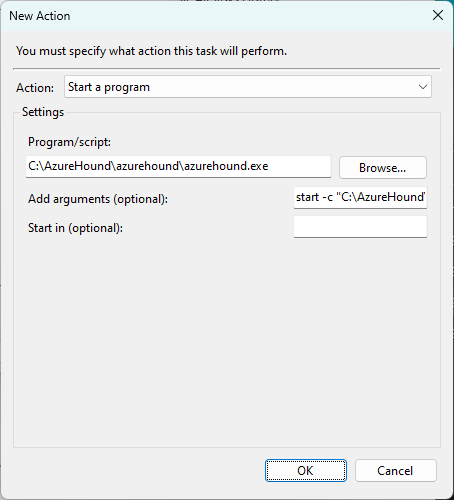Image resolution: width=454 pixels, height=500 pixels.
Task: Click the Program/script path field
Action: pyautogui.click(x=178, y=166)
